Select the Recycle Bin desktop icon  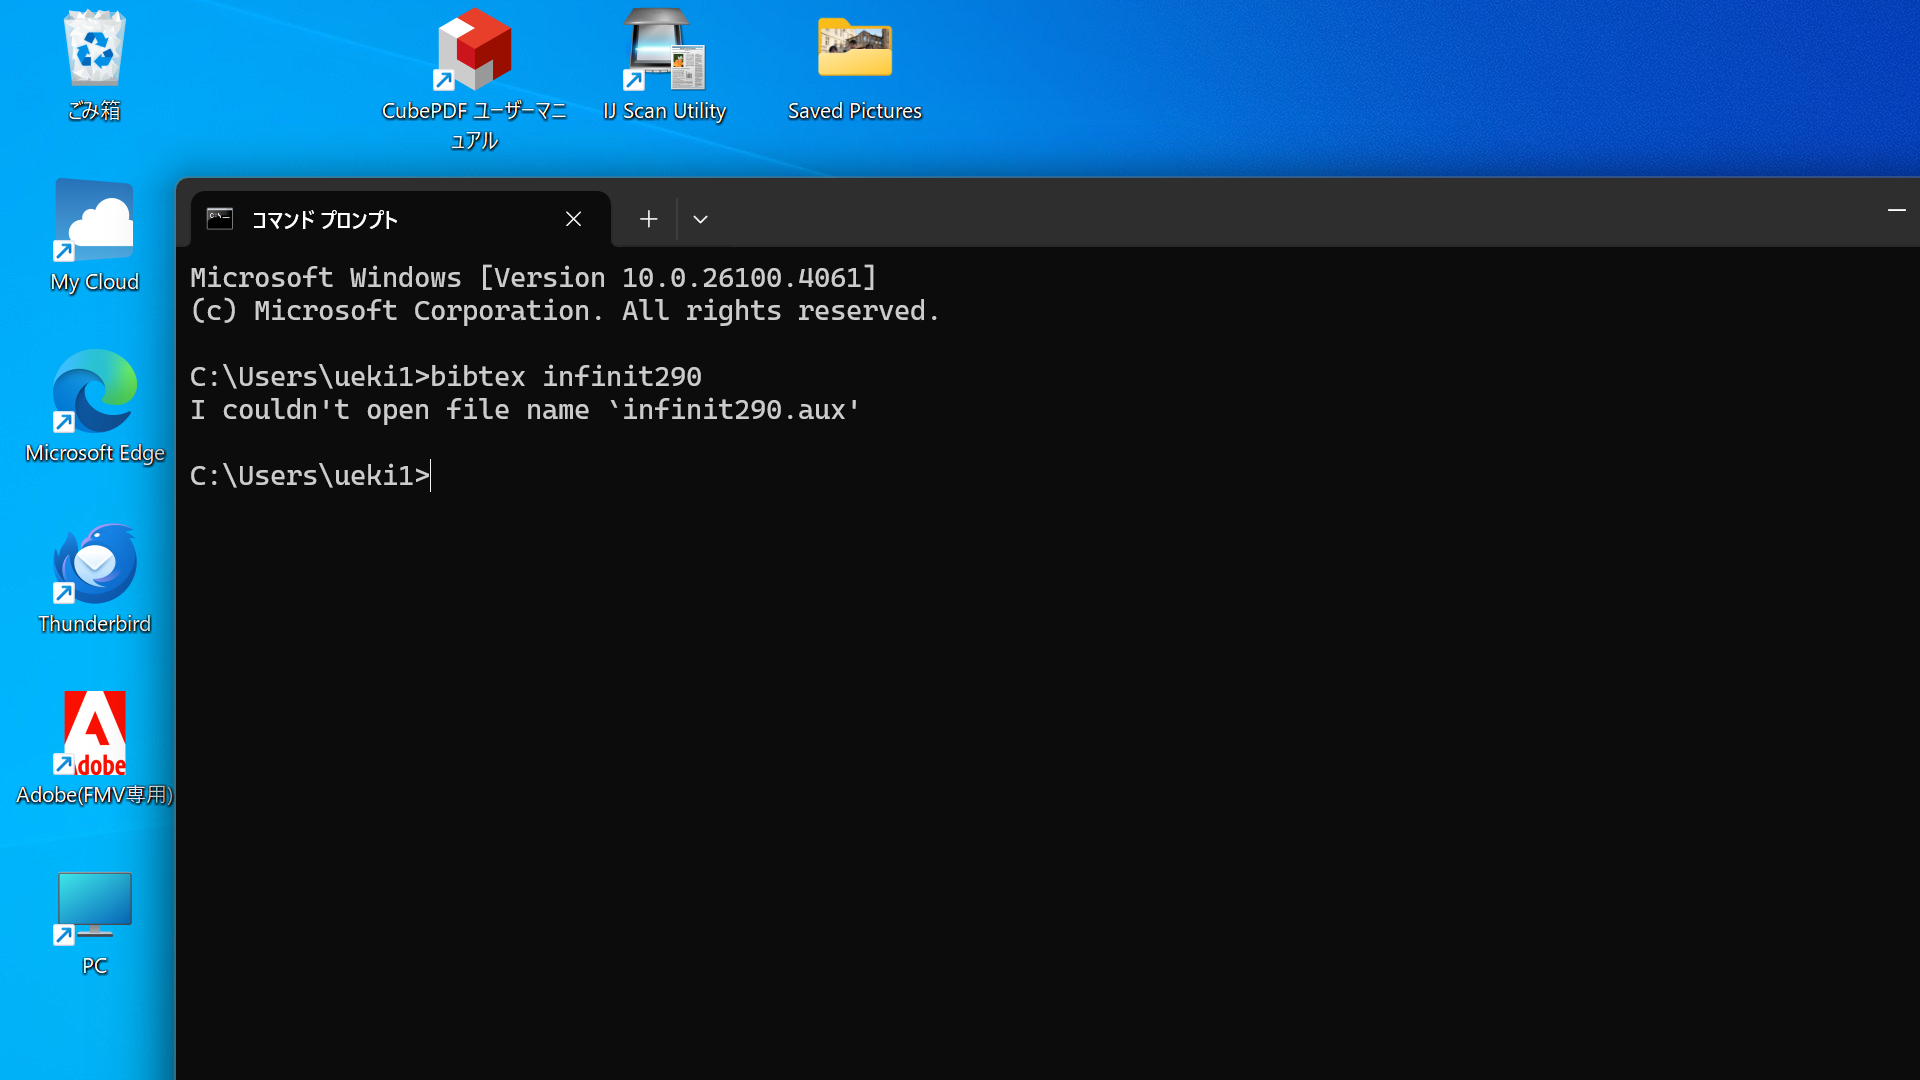coord(94,66)
